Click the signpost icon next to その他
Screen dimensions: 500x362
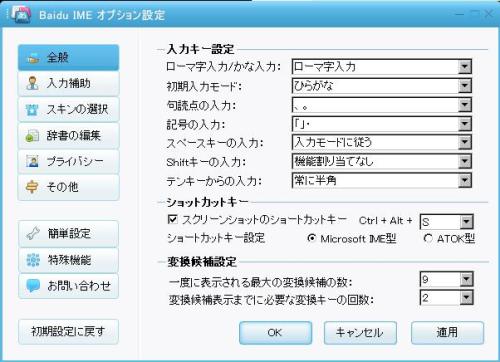point(32,187)
